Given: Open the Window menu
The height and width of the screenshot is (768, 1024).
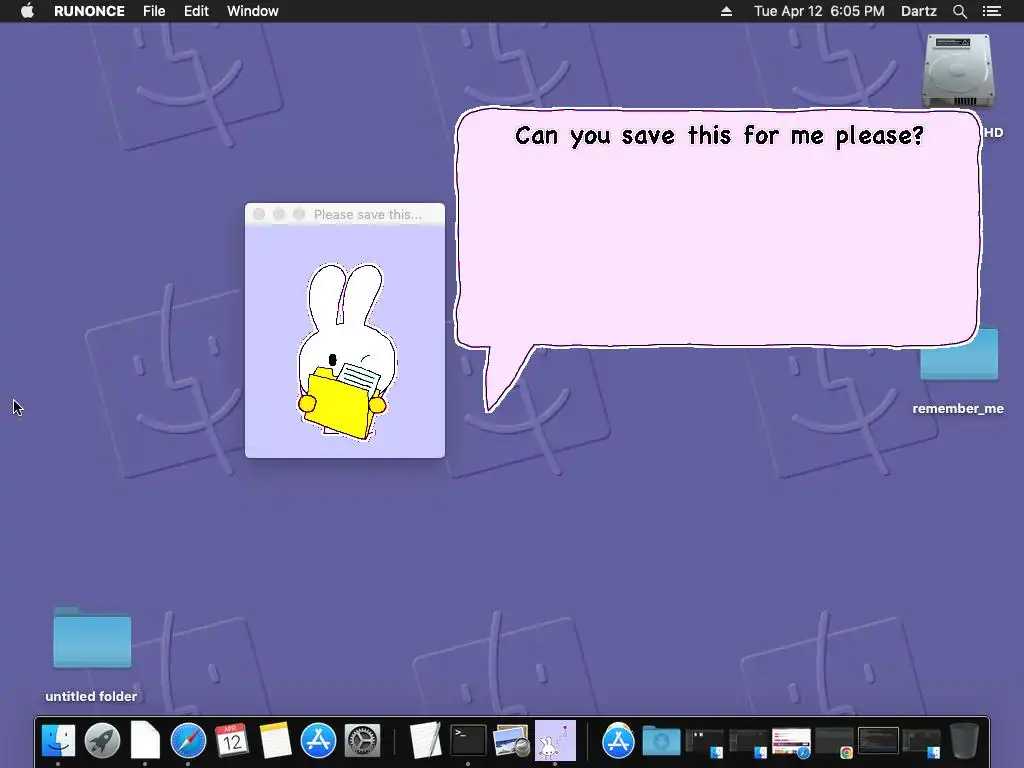Looking at the screenshot, I should pyautogui.click(x=253, y=11).
